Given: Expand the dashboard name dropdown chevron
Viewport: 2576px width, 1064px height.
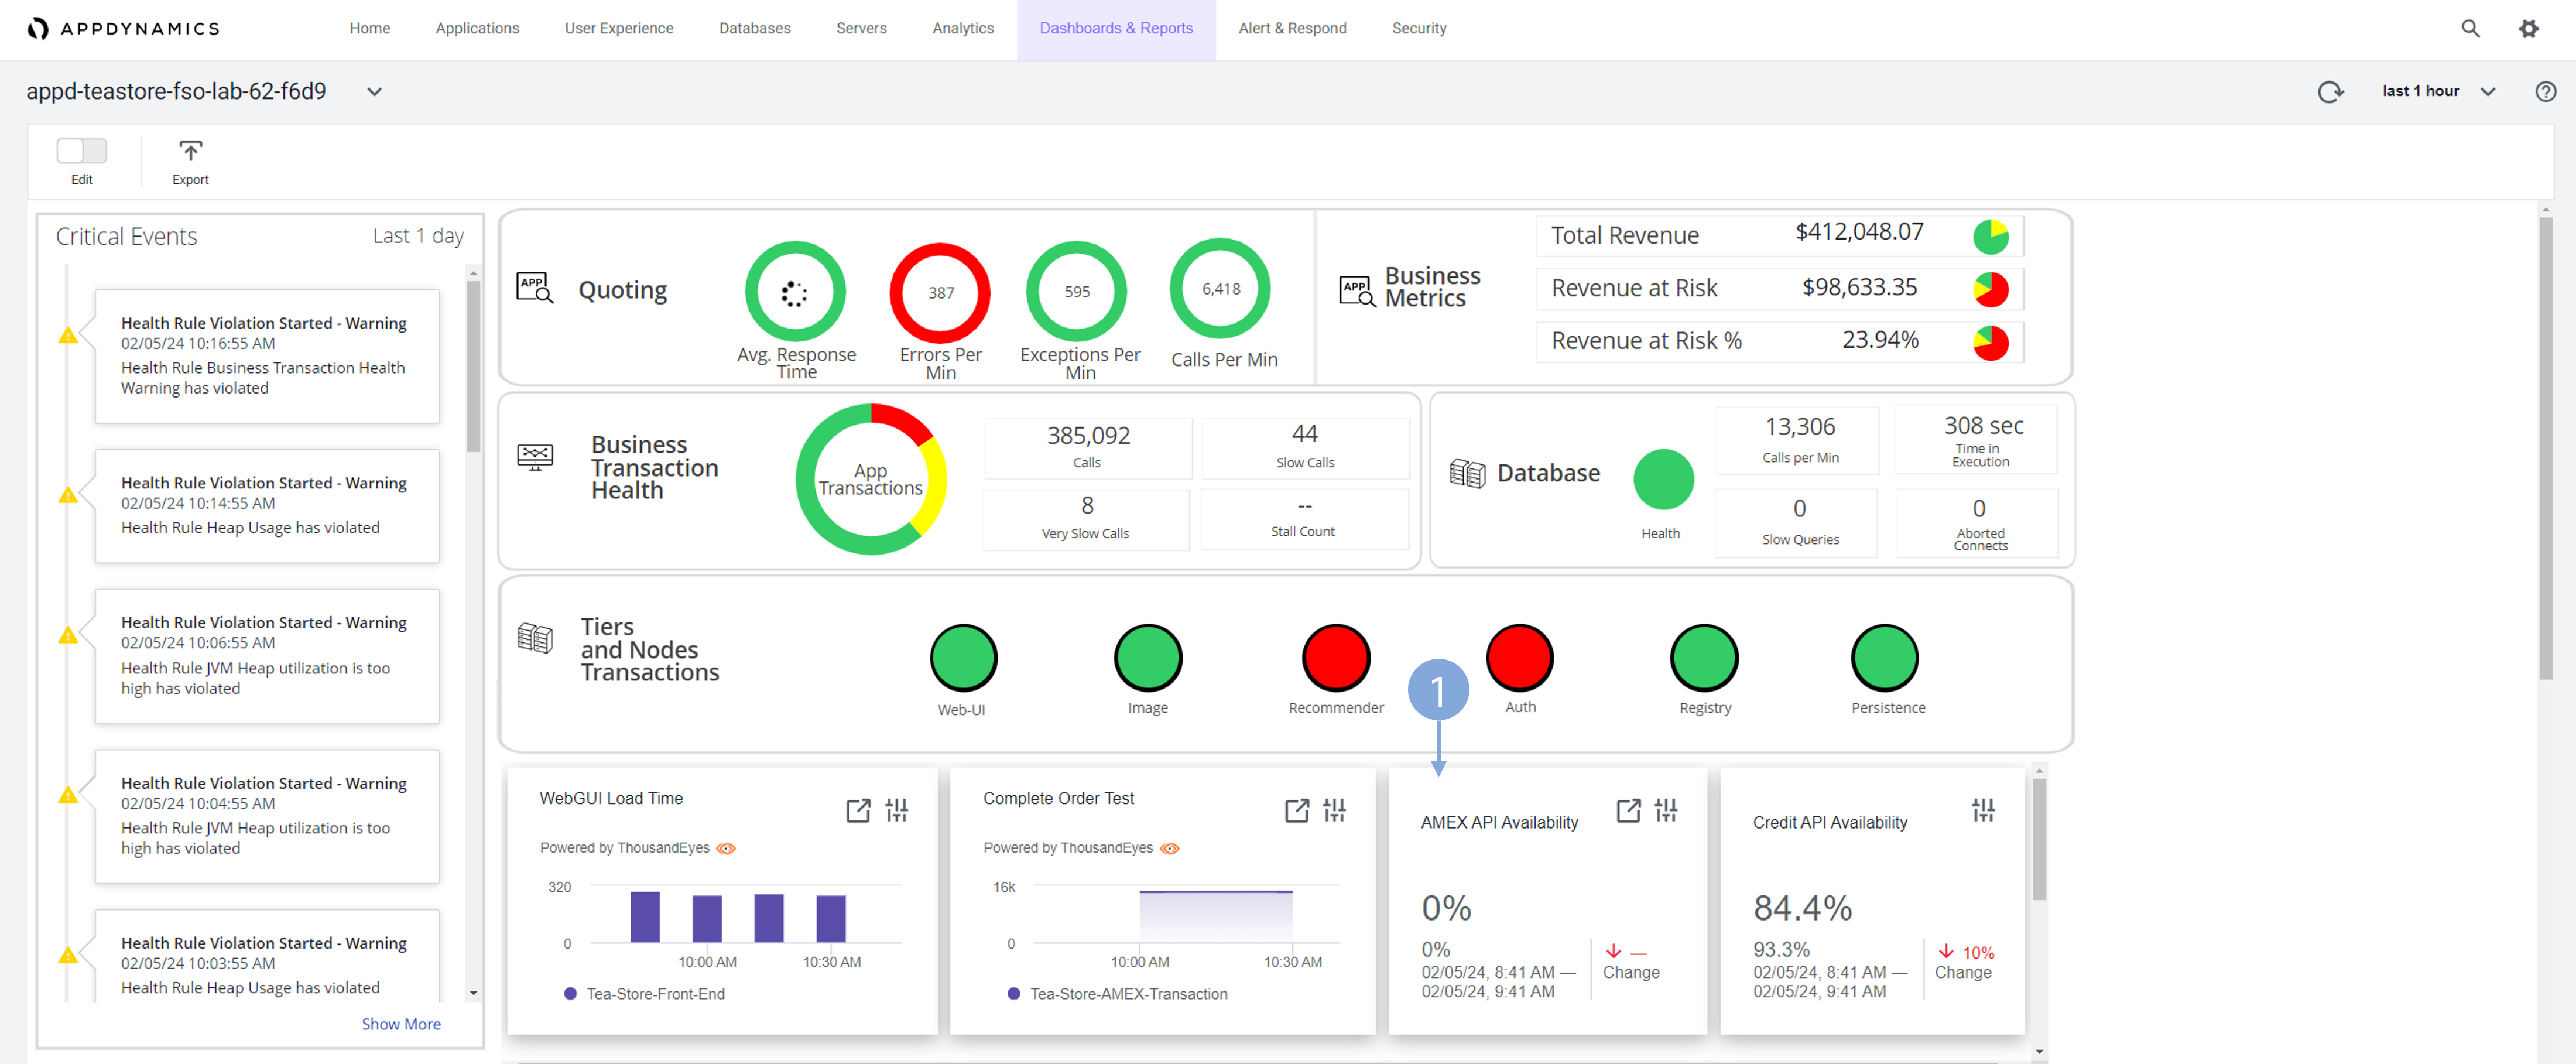Looking at the screenshot, I should [374, 92].
